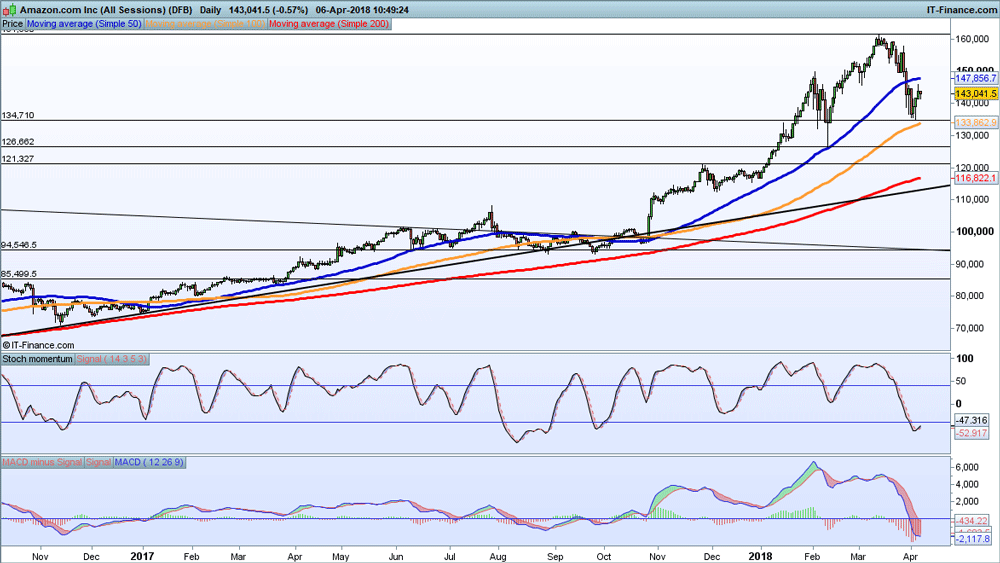Click the 94,546.5 support level label
The image size is (1000, 563).
click(x=19, y=245)
